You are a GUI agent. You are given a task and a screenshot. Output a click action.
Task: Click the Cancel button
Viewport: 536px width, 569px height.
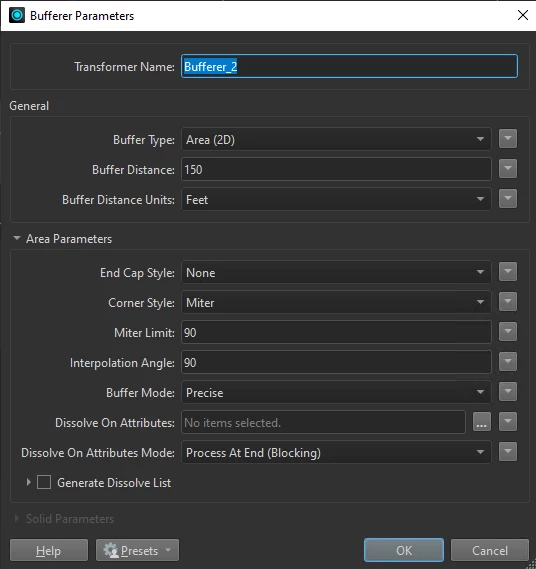tap(490, 550)
